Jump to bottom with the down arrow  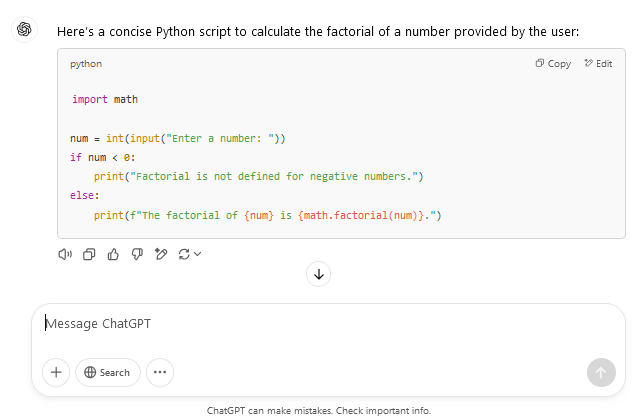pyautogui.click(x=319, y=273)
